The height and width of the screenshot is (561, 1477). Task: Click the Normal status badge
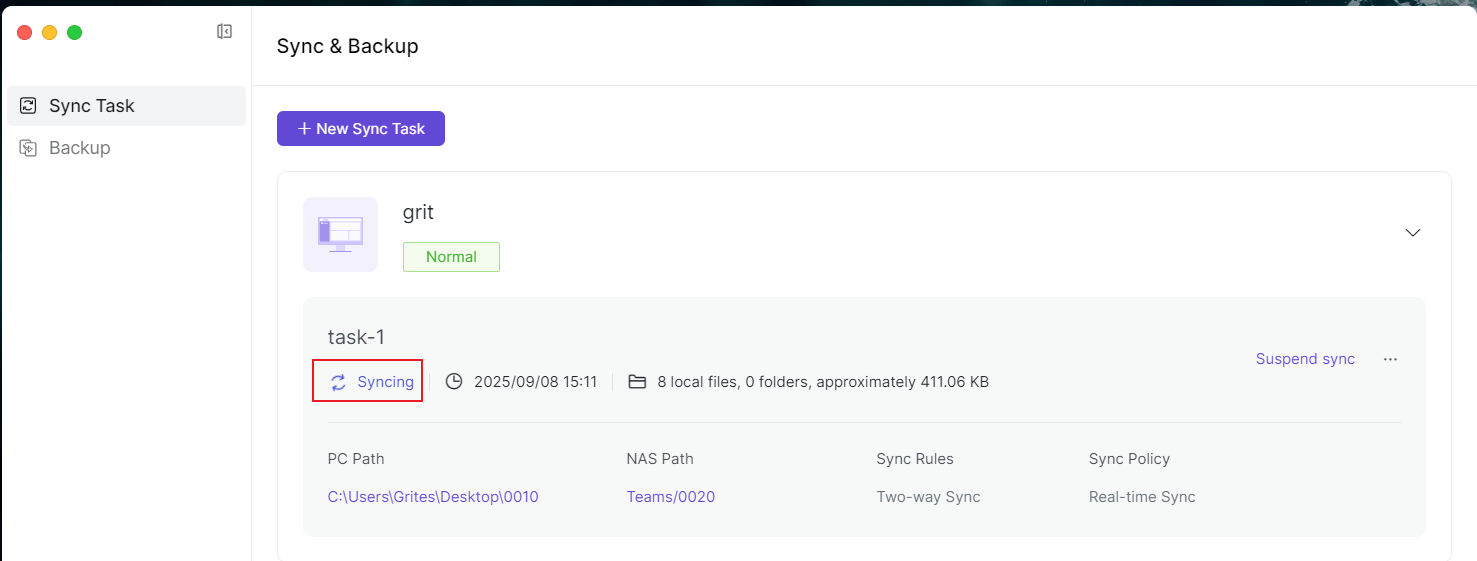tap(451, 257)
